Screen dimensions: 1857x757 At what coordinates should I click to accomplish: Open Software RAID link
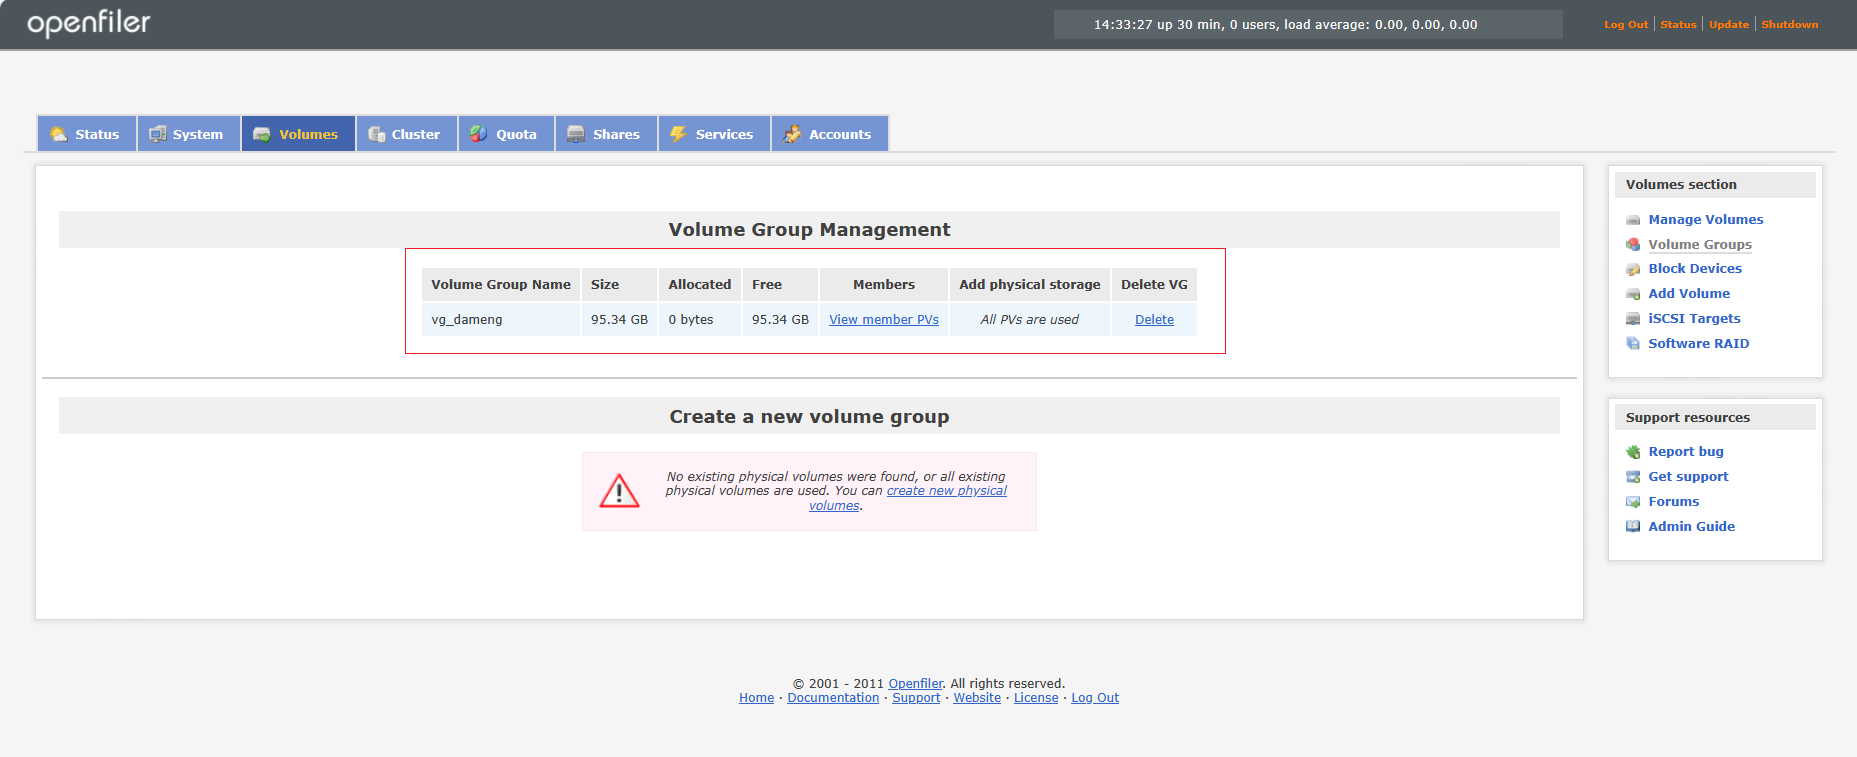point(1698,344)
